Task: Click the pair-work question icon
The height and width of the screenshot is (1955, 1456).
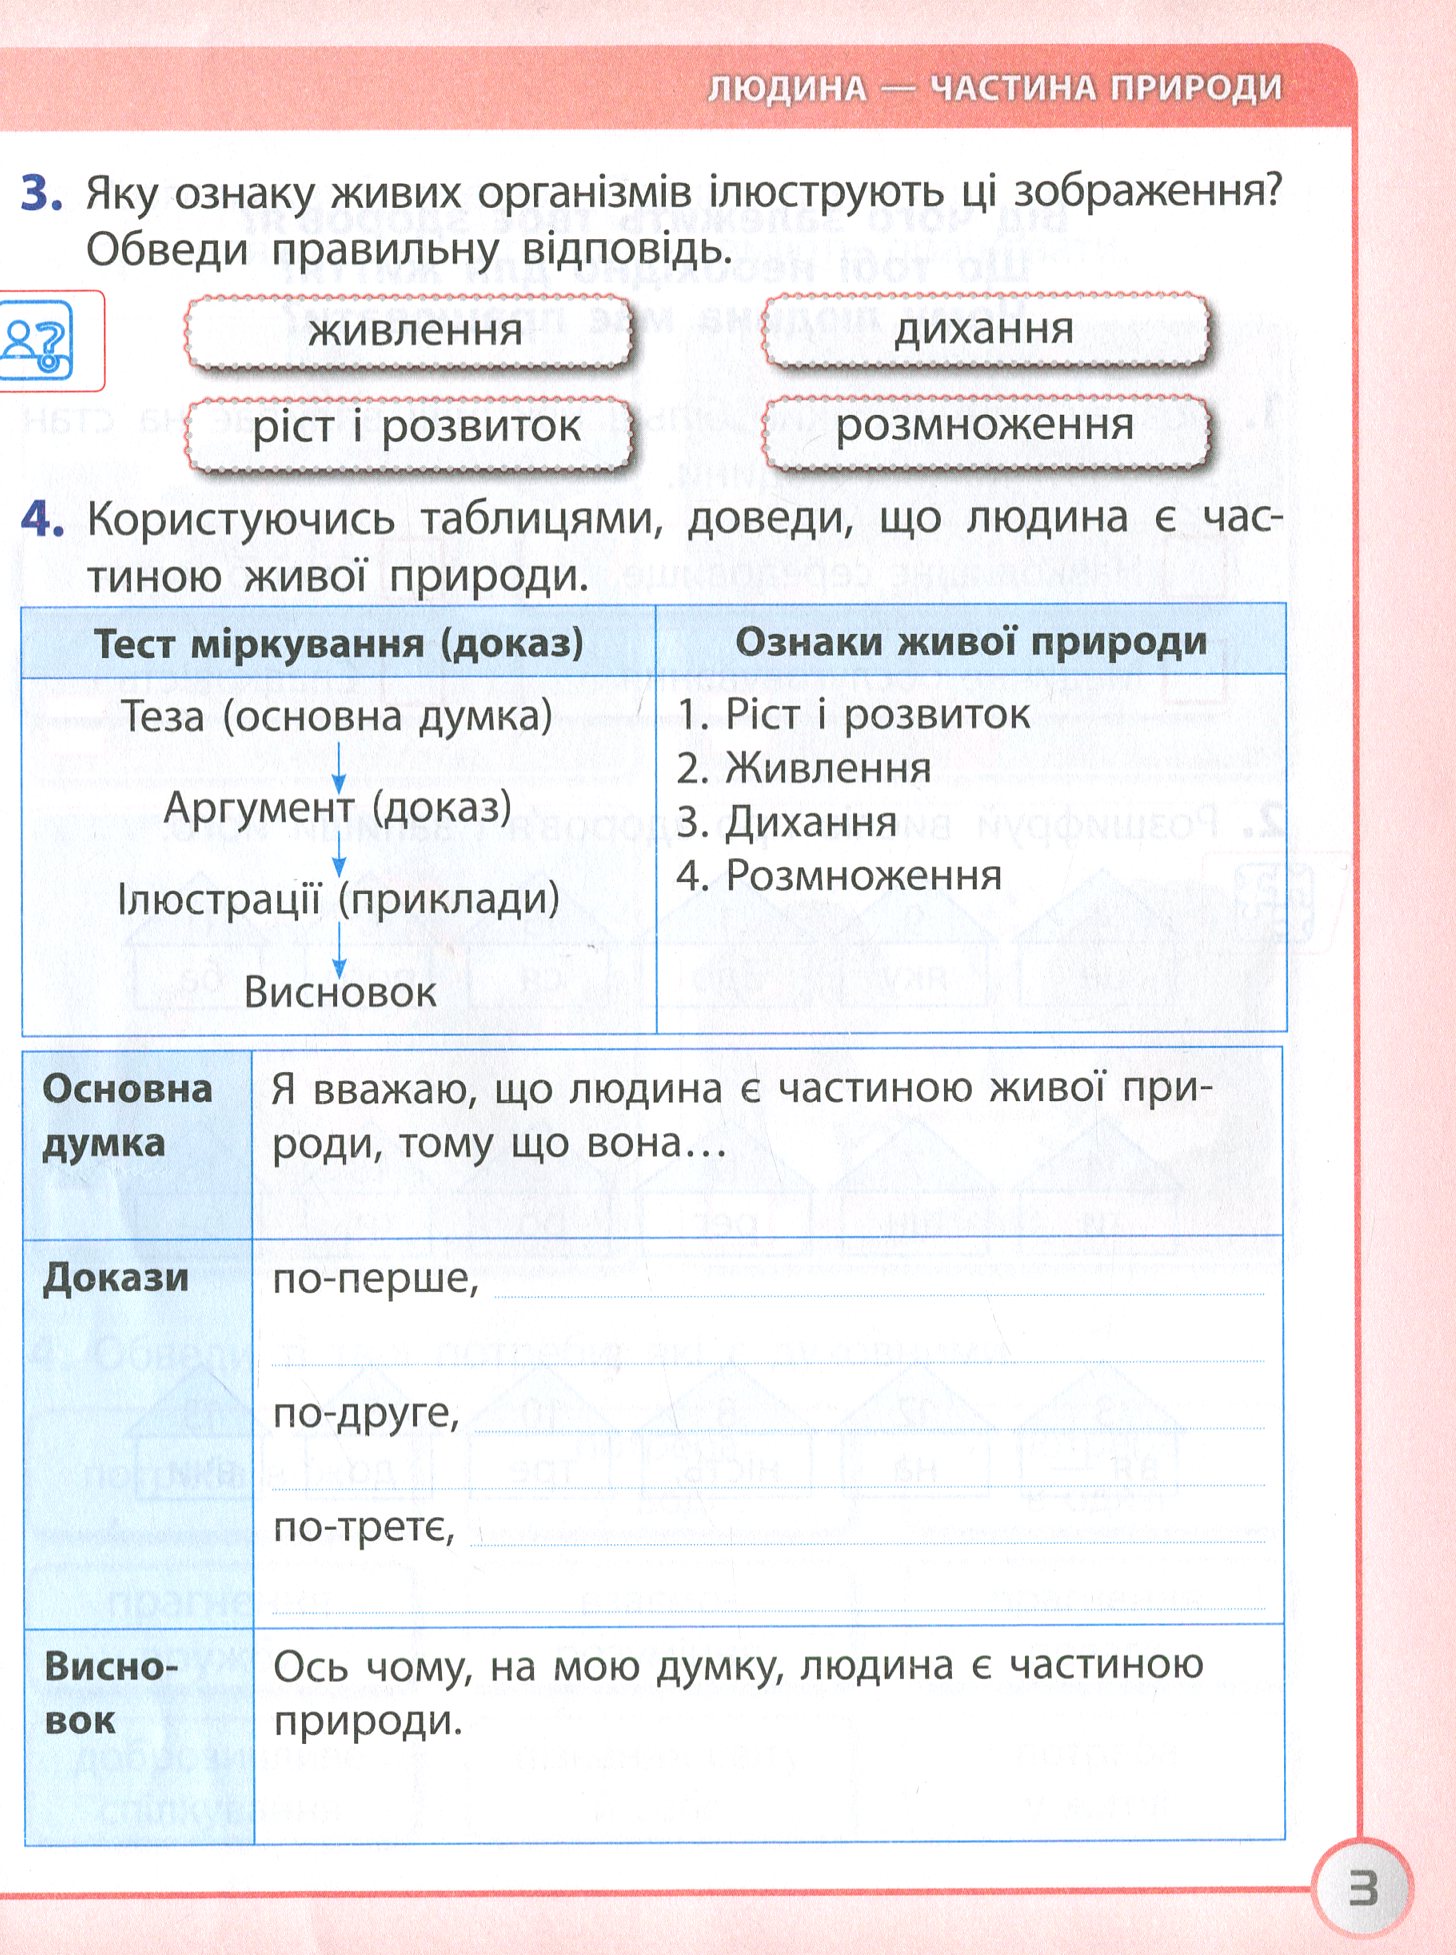Action: pos(38,341)
